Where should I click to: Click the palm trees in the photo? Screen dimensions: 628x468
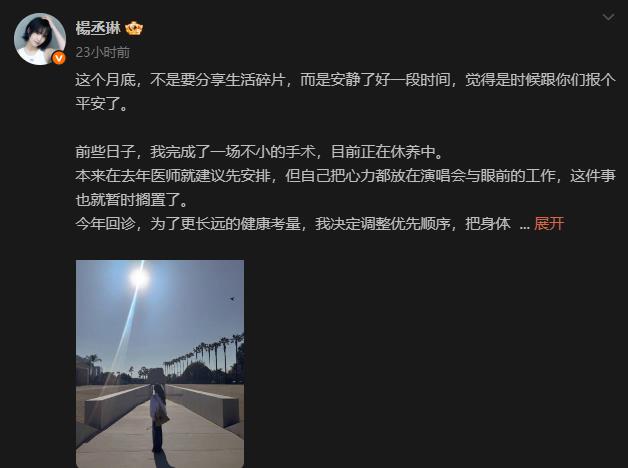203,354
